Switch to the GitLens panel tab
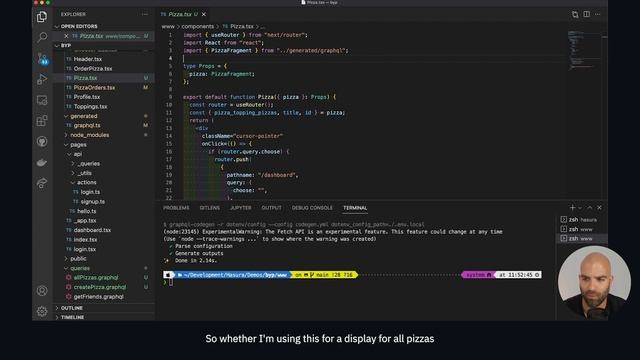This screenshot has width=640, height=360. (210, 208)
